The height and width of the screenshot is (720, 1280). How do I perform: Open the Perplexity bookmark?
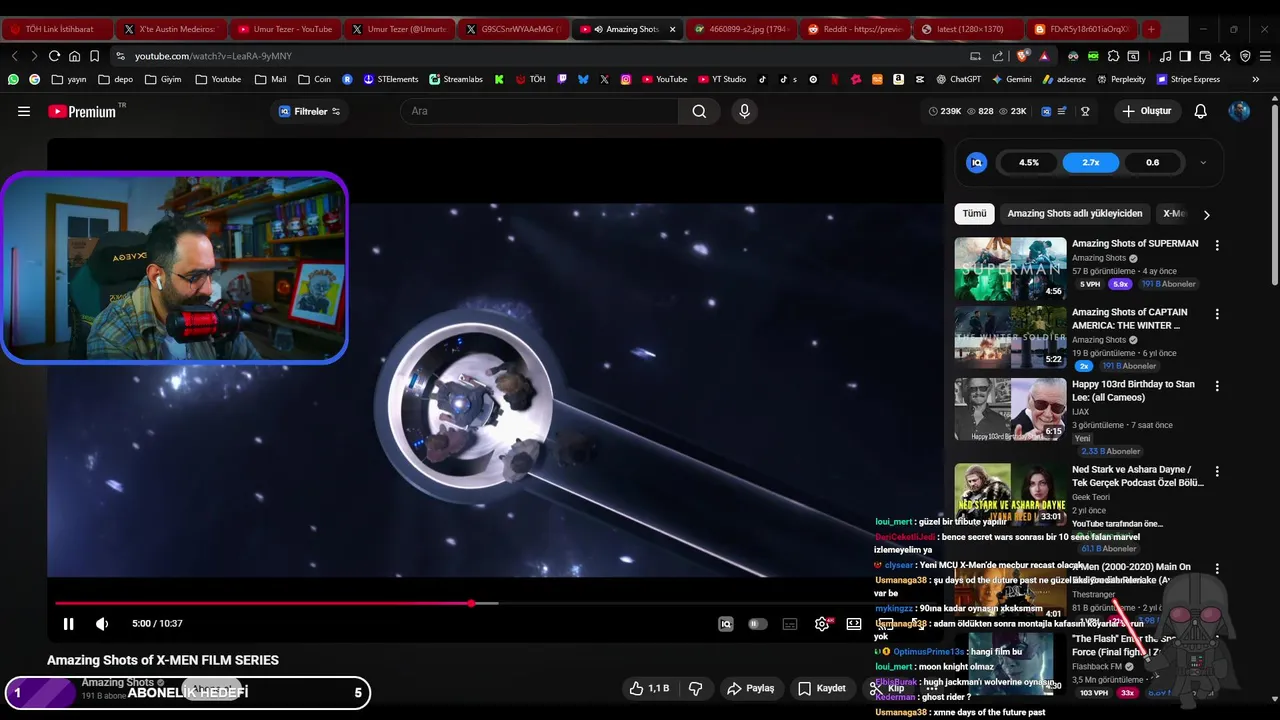(1120, 79)
